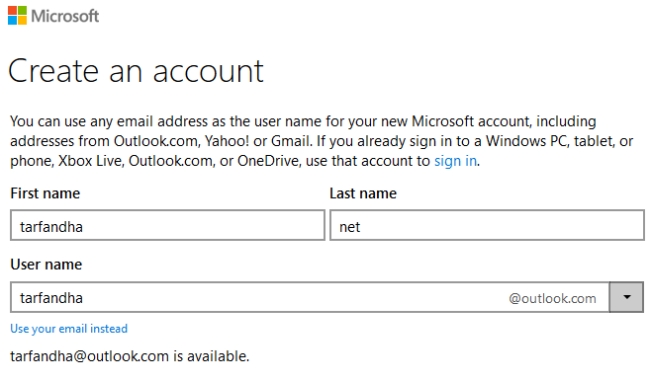The image size is (650, 381).
Task: Click into the User name field
Action: point(310,297)
